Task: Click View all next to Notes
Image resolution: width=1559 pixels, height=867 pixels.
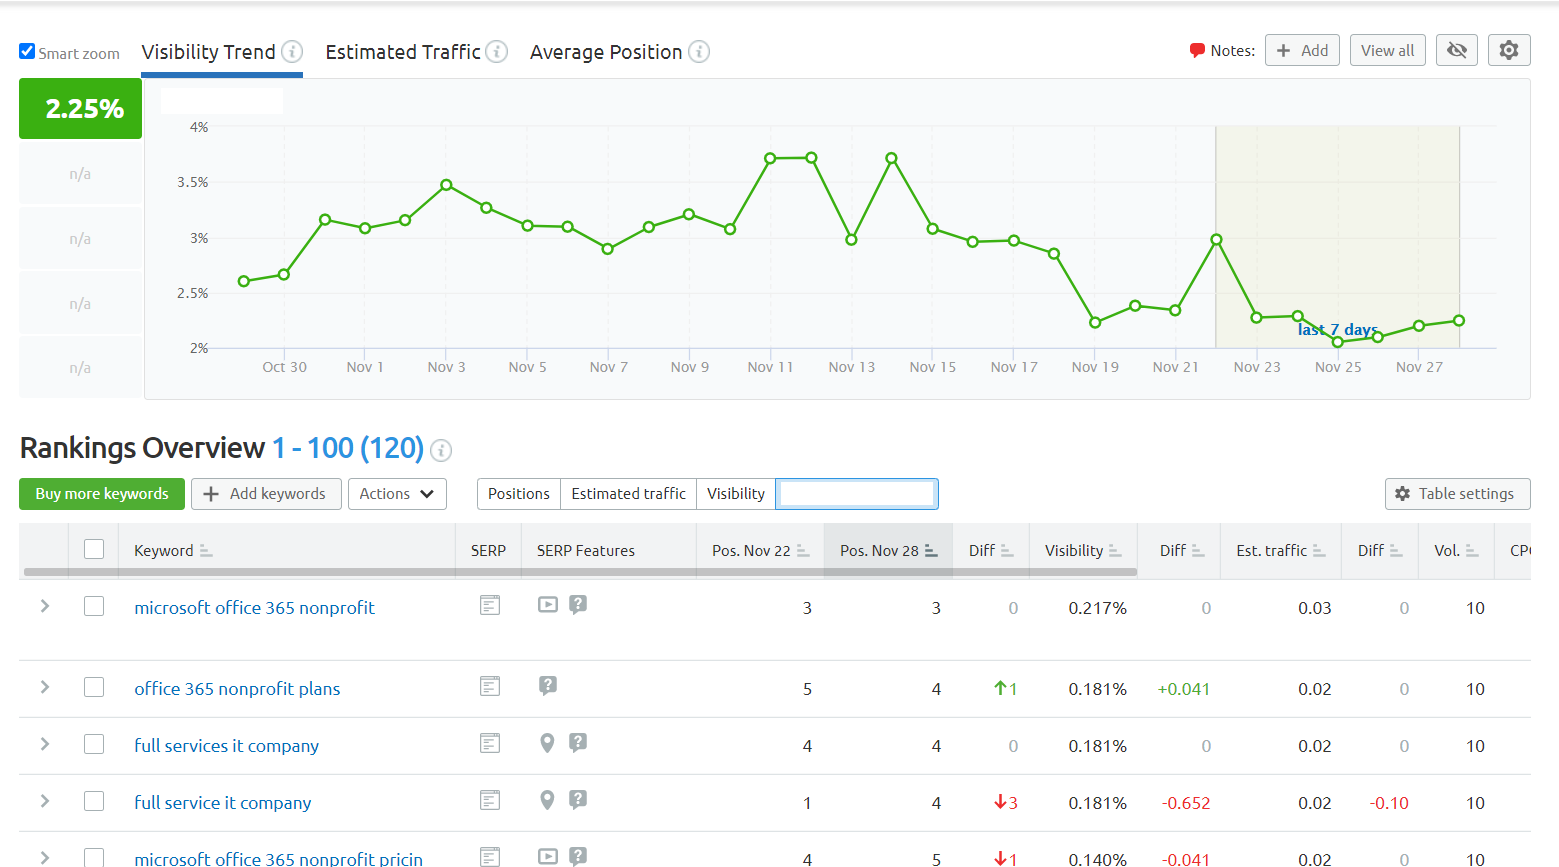Action: click(1387, 49)
